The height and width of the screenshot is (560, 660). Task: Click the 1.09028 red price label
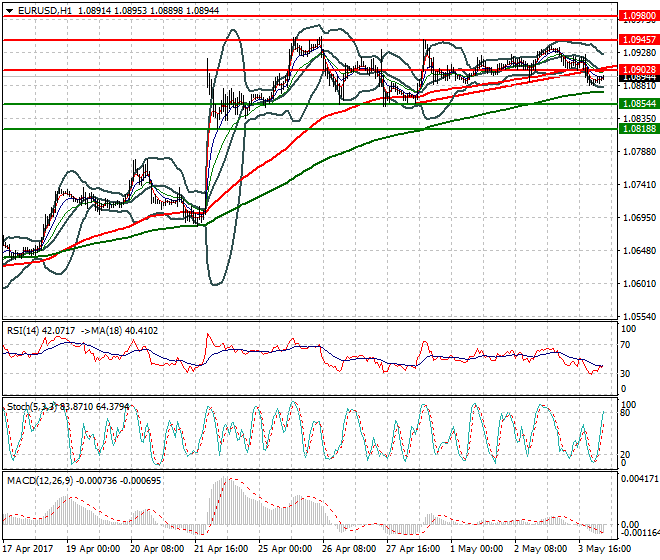[x=639, y=70]
